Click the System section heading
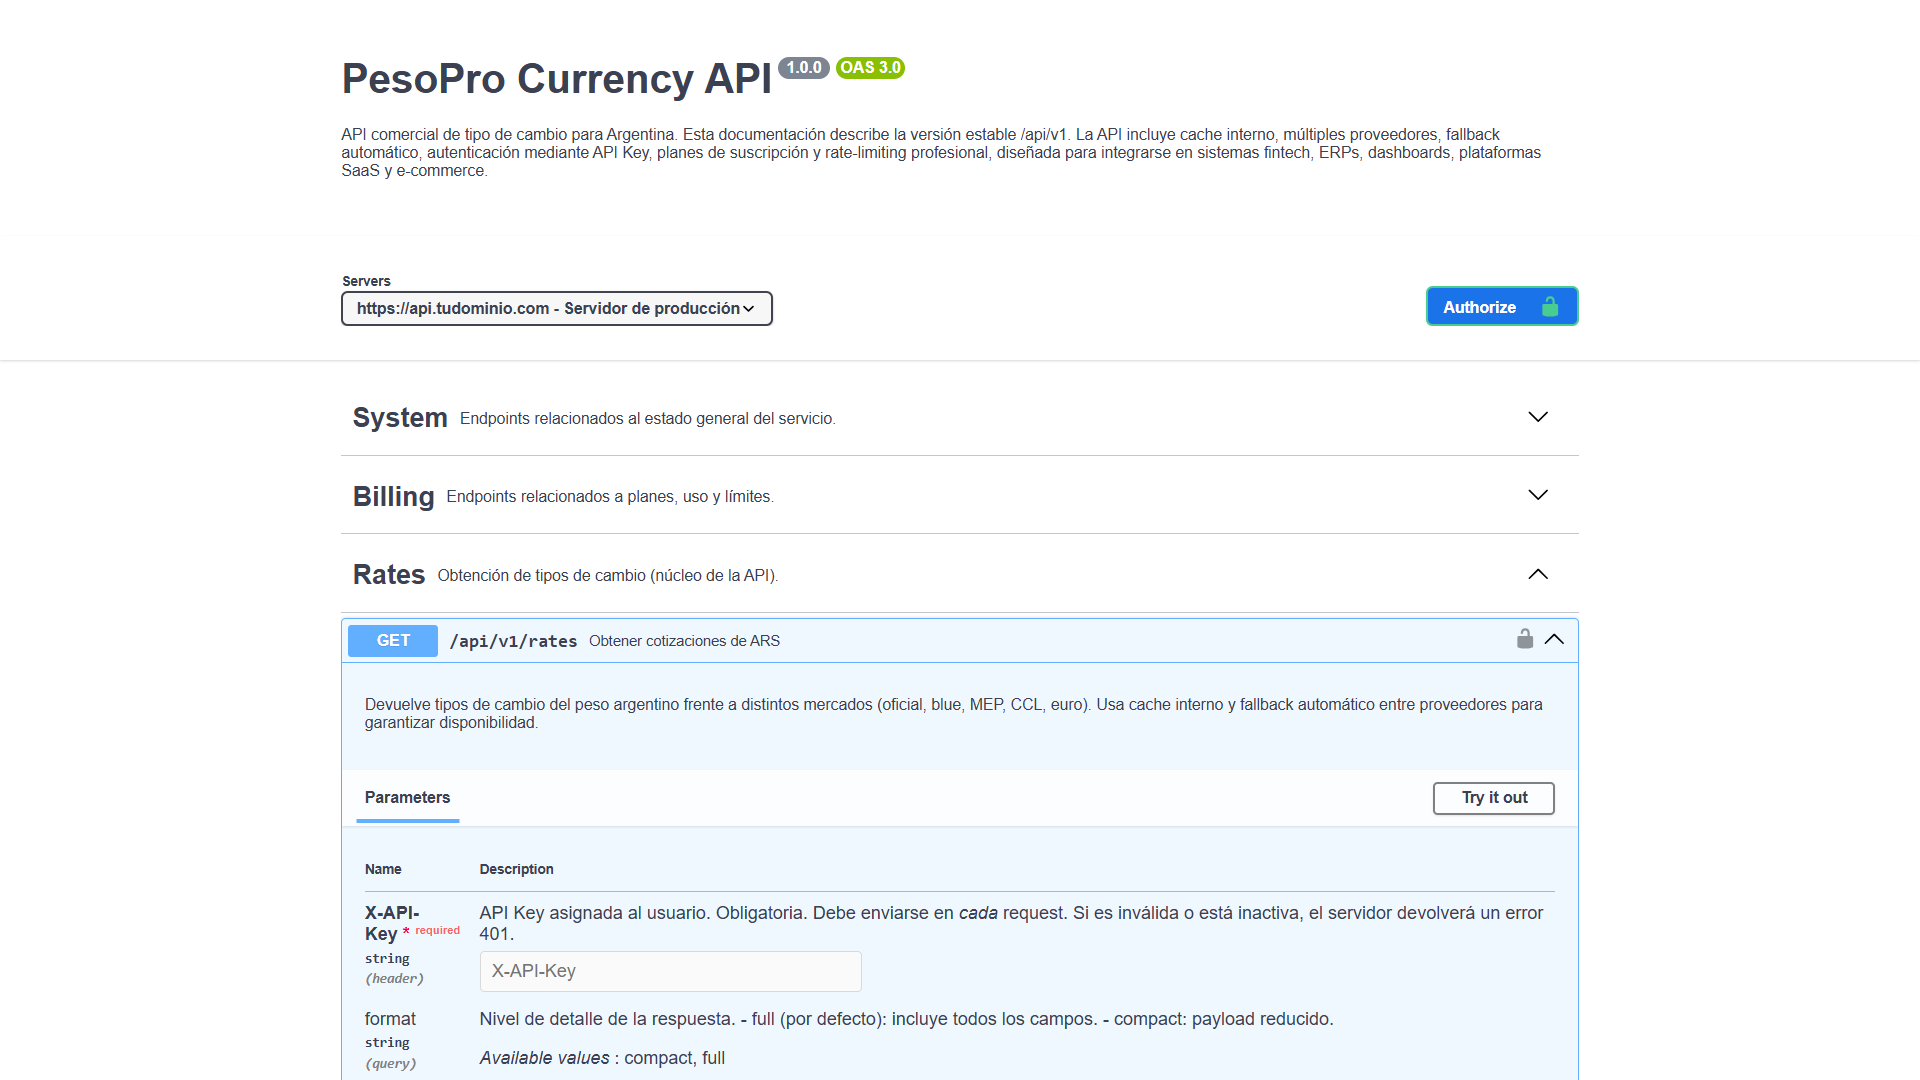The image size is (1920, 1080). click(400, 418)
